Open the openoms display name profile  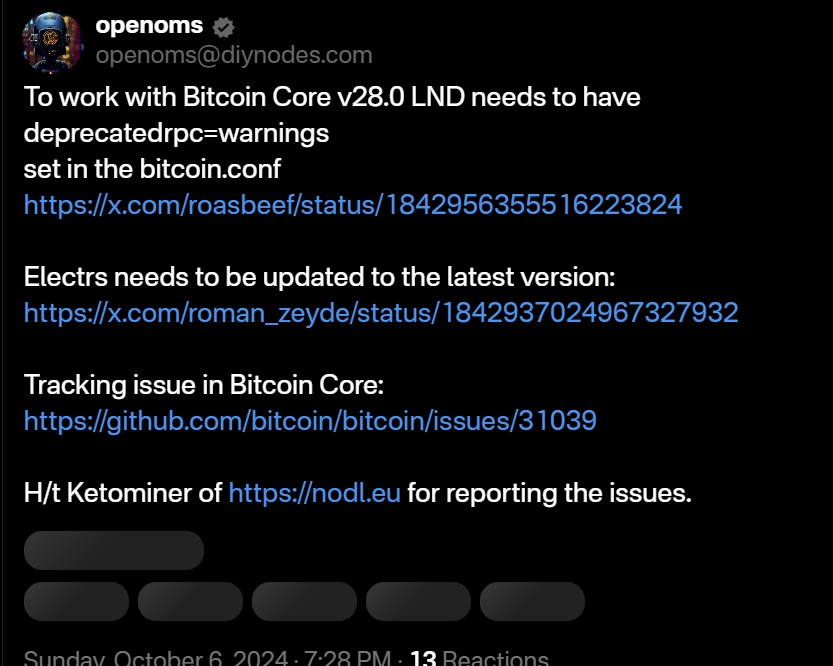149,26
